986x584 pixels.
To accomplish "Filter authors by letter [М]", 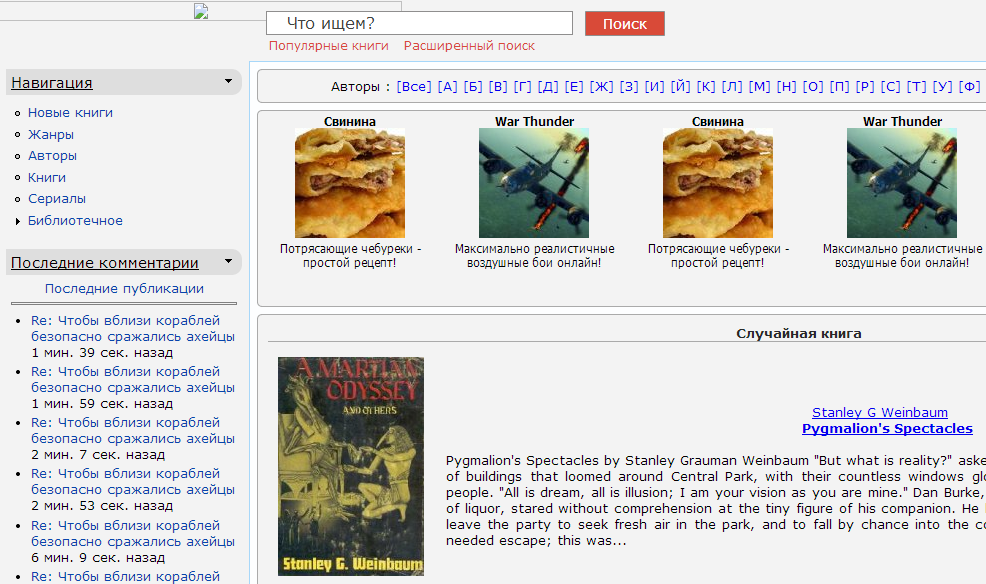I will coord(759,87).
